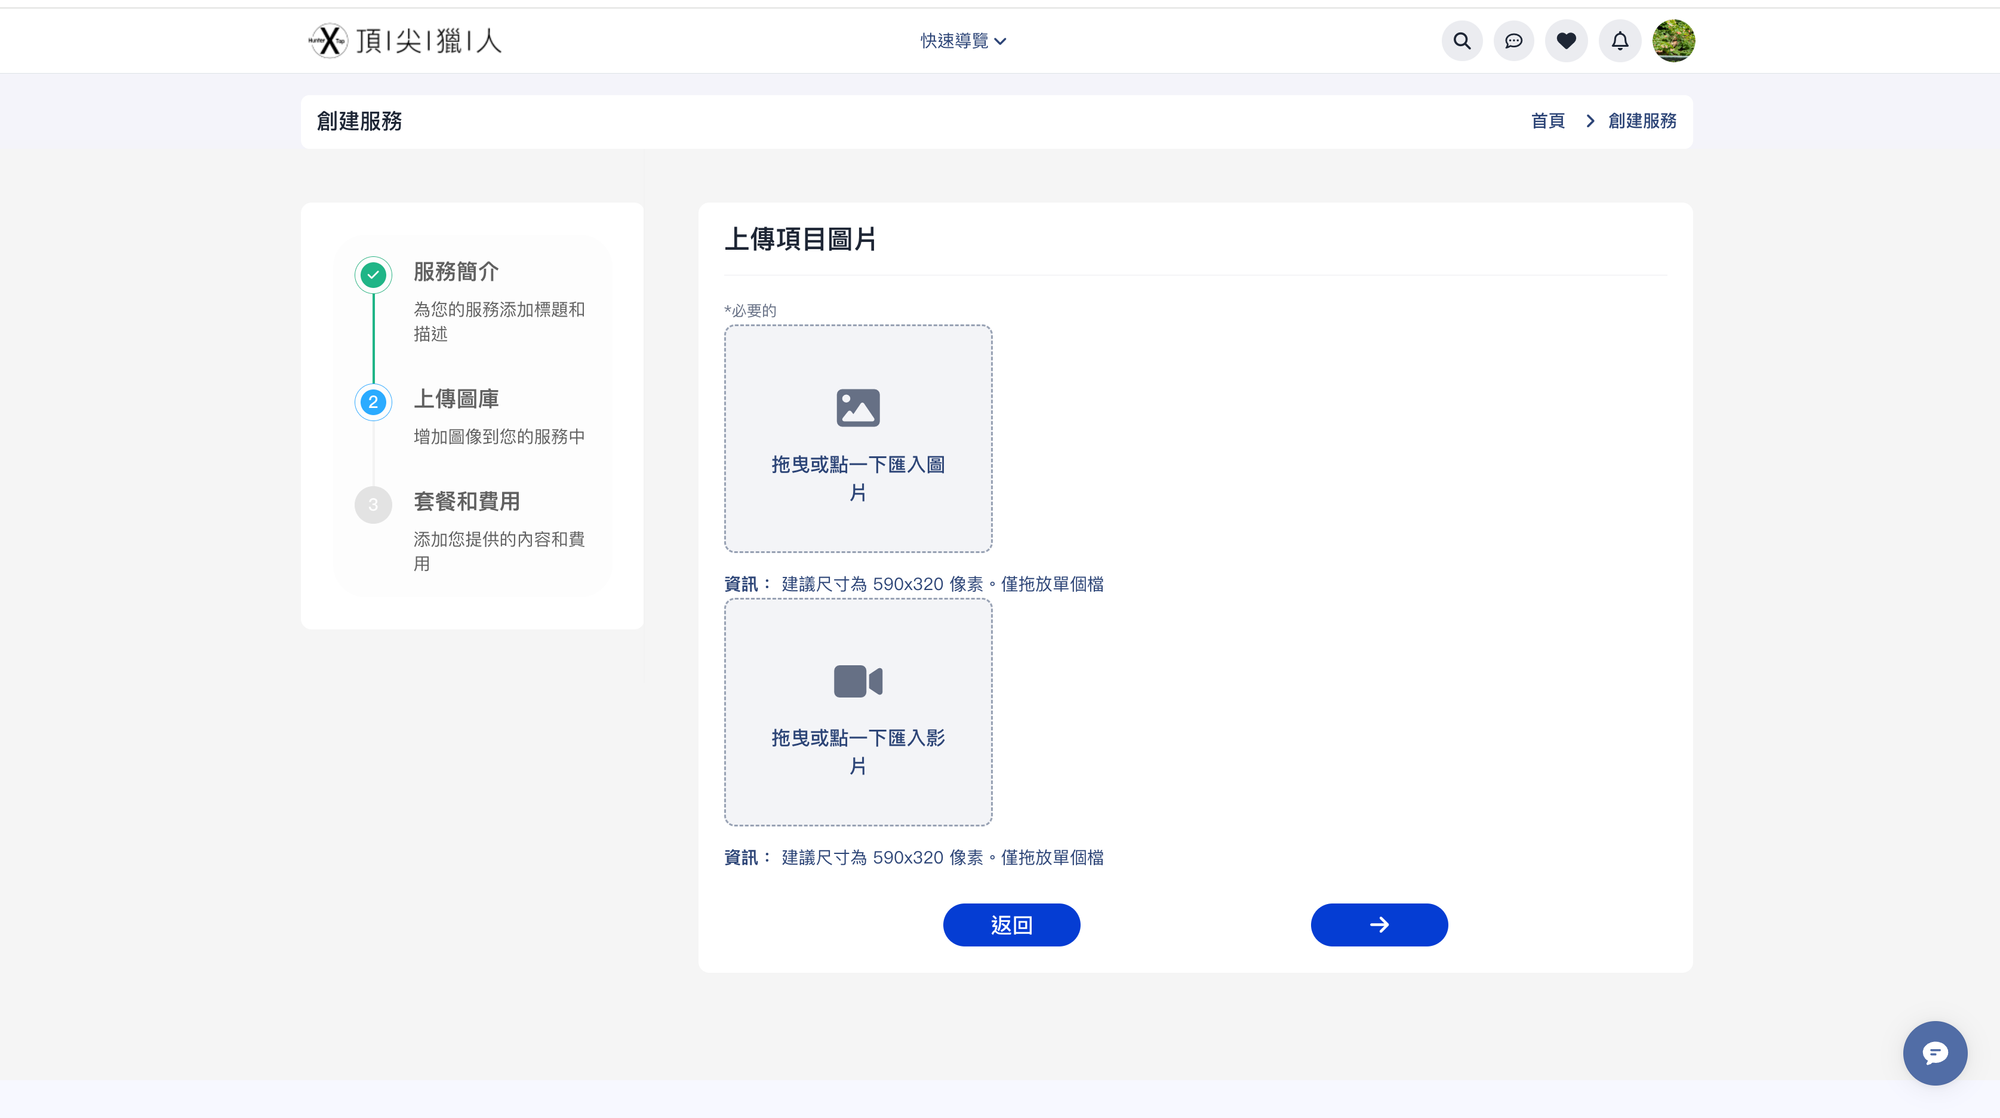The image size is (2000, 1118).
Task: Select step 2 上傳圖庫 circle
Action: coord(373,402)
